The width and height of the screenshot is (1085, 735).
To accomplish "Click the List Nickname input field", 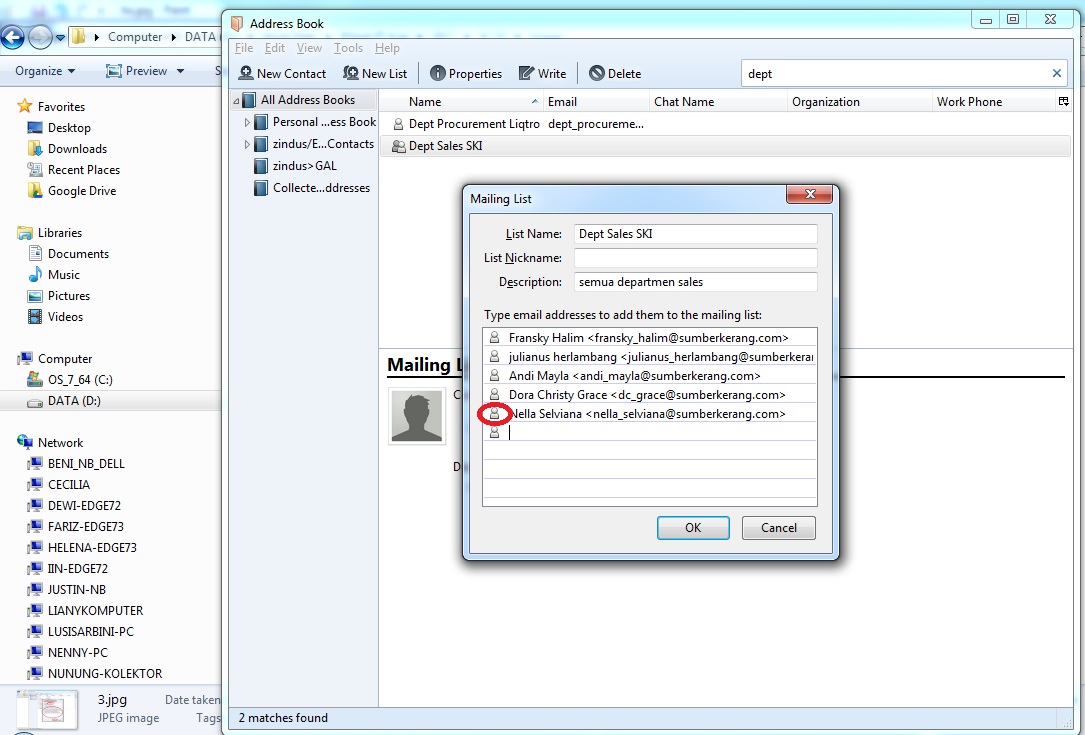I will pos(695,258).
